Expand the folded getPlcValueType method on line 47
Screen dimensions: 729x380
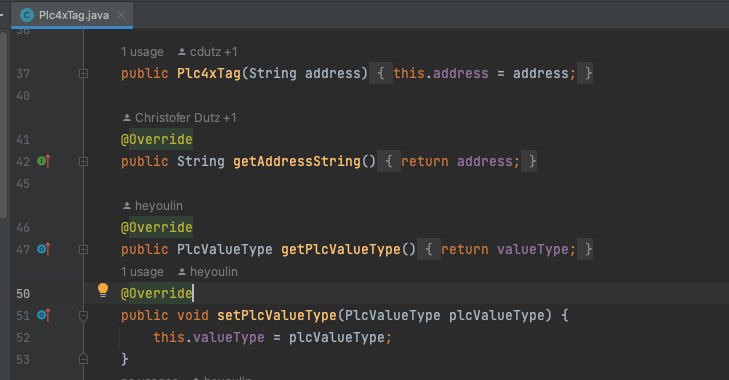pos(83,250)
